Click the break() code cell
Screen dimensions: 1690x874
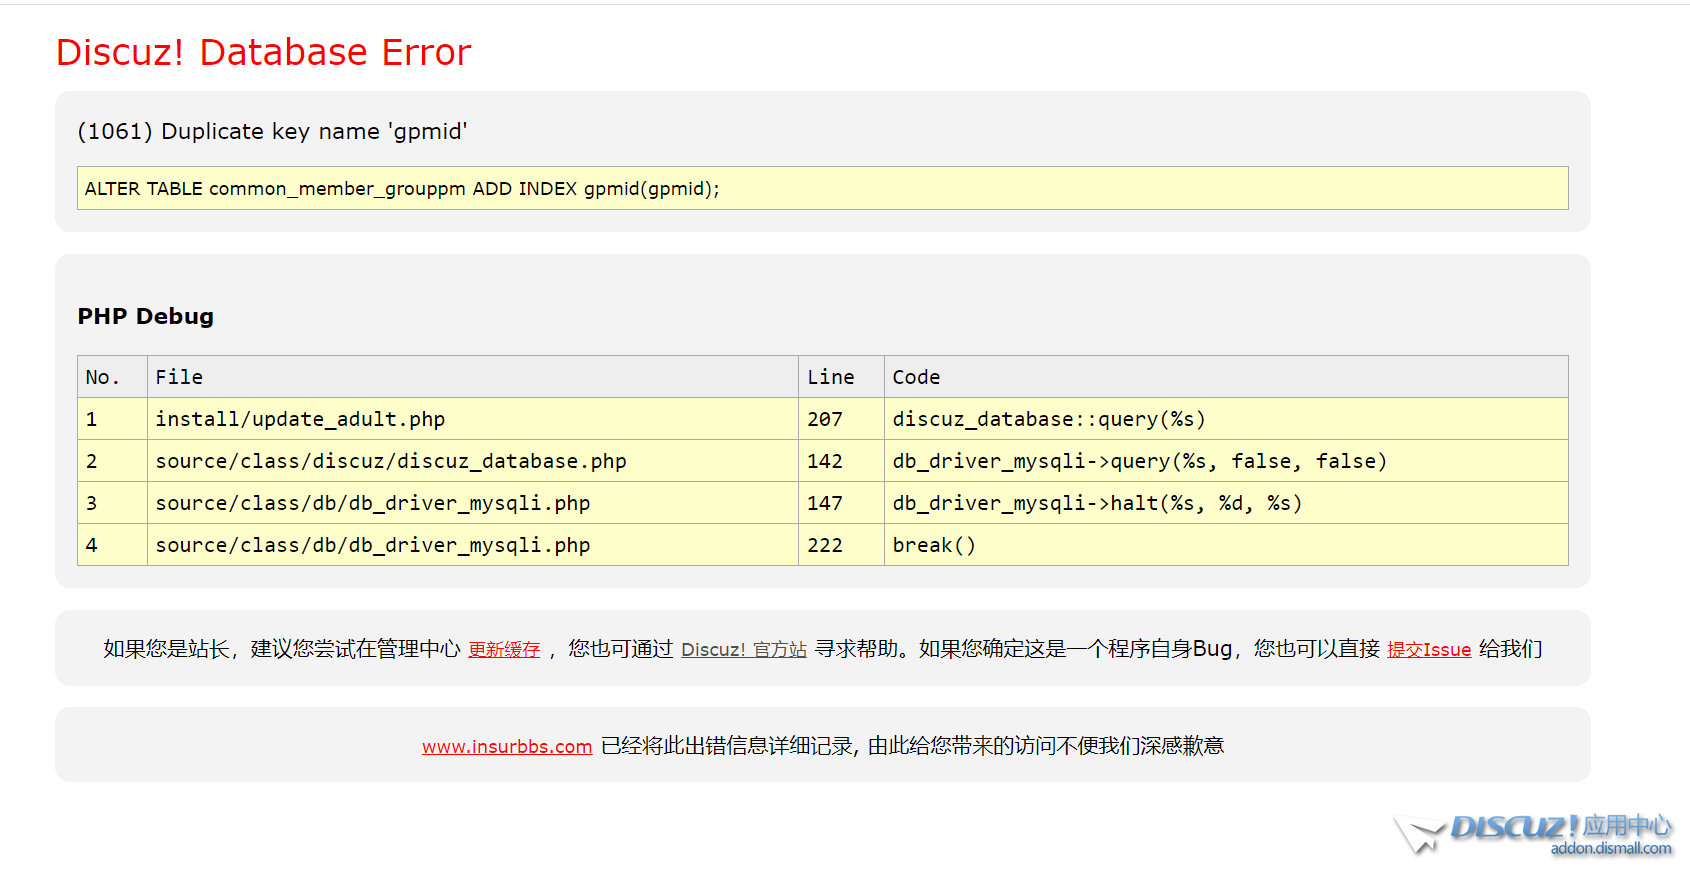[1226, 545]
